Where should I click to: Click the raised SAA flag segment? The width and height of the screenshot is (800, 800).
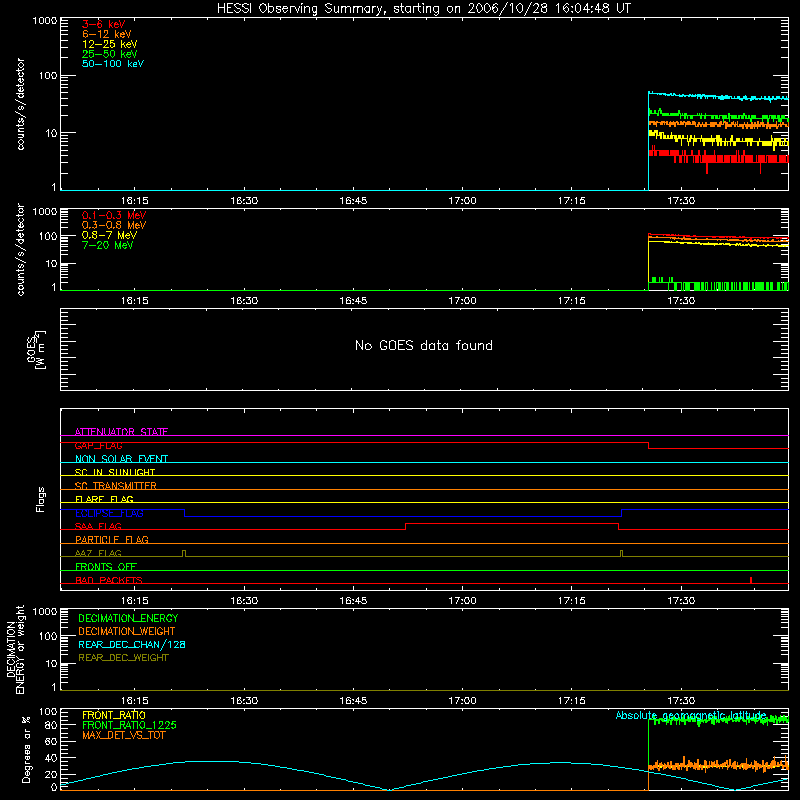[x=512, y=523]
